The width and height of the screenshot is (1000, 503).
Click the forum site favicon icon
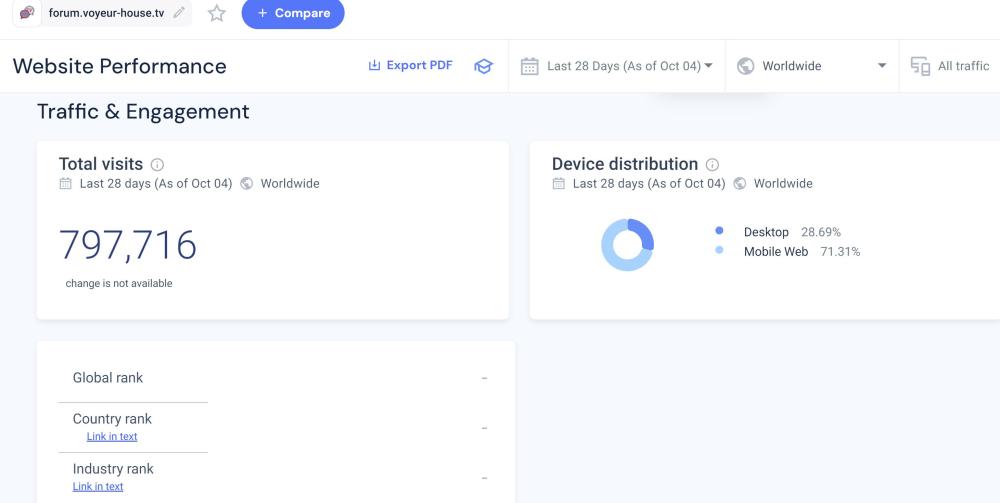tap(28, 13)
